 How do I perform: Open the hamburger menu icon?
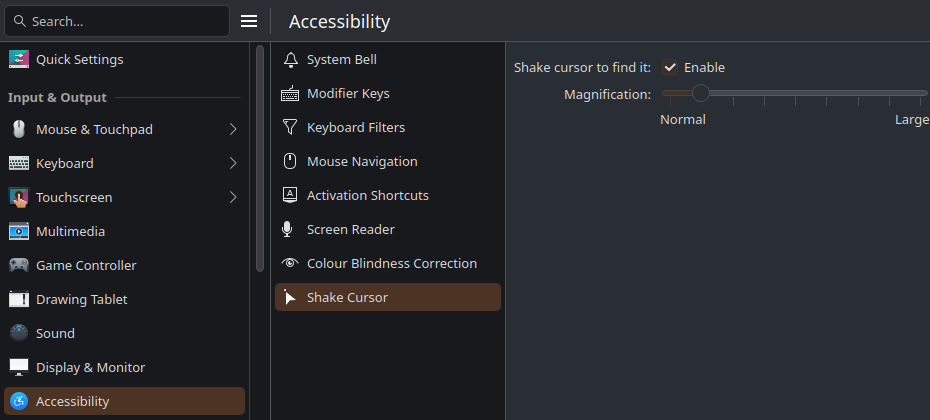click(249, 21)
